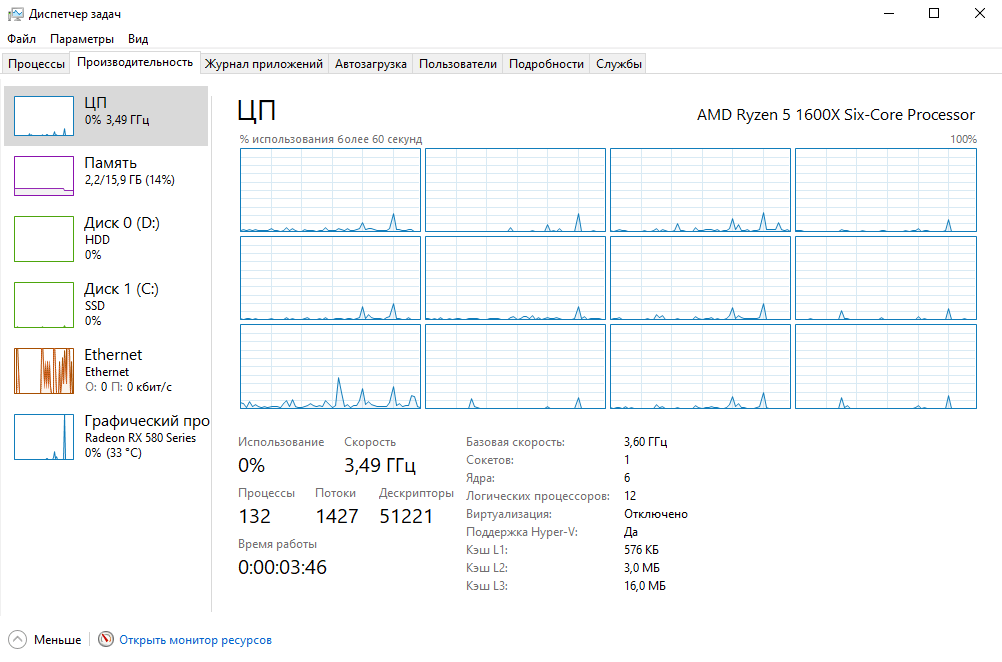This screenshot has width=1002, height=662.
Task: Click Открыть монитор ресурсов link
Action: coord(196,640)
